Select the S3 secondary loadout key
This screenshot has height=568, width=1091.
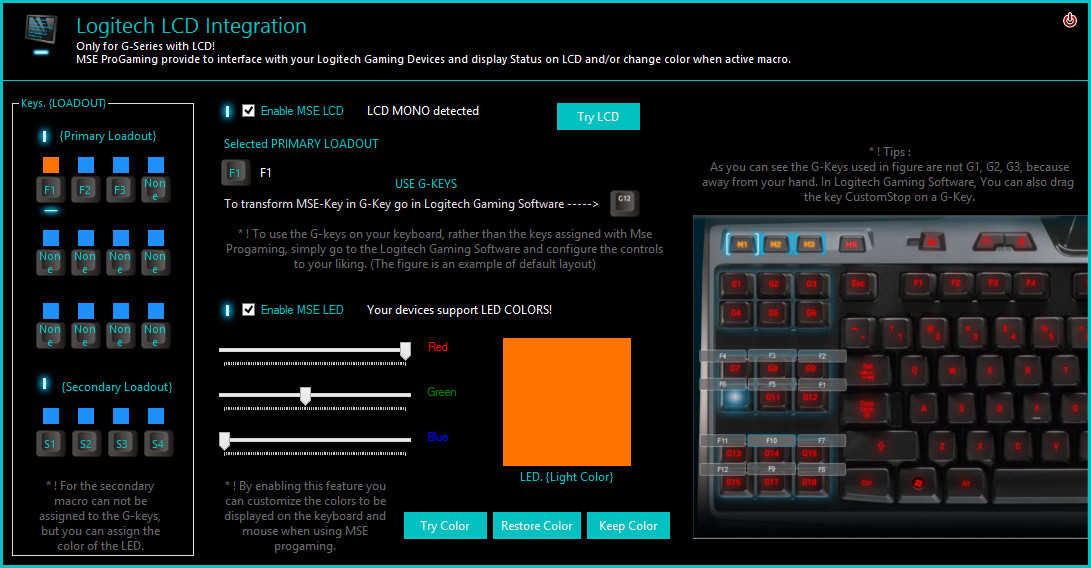(122, 443)
